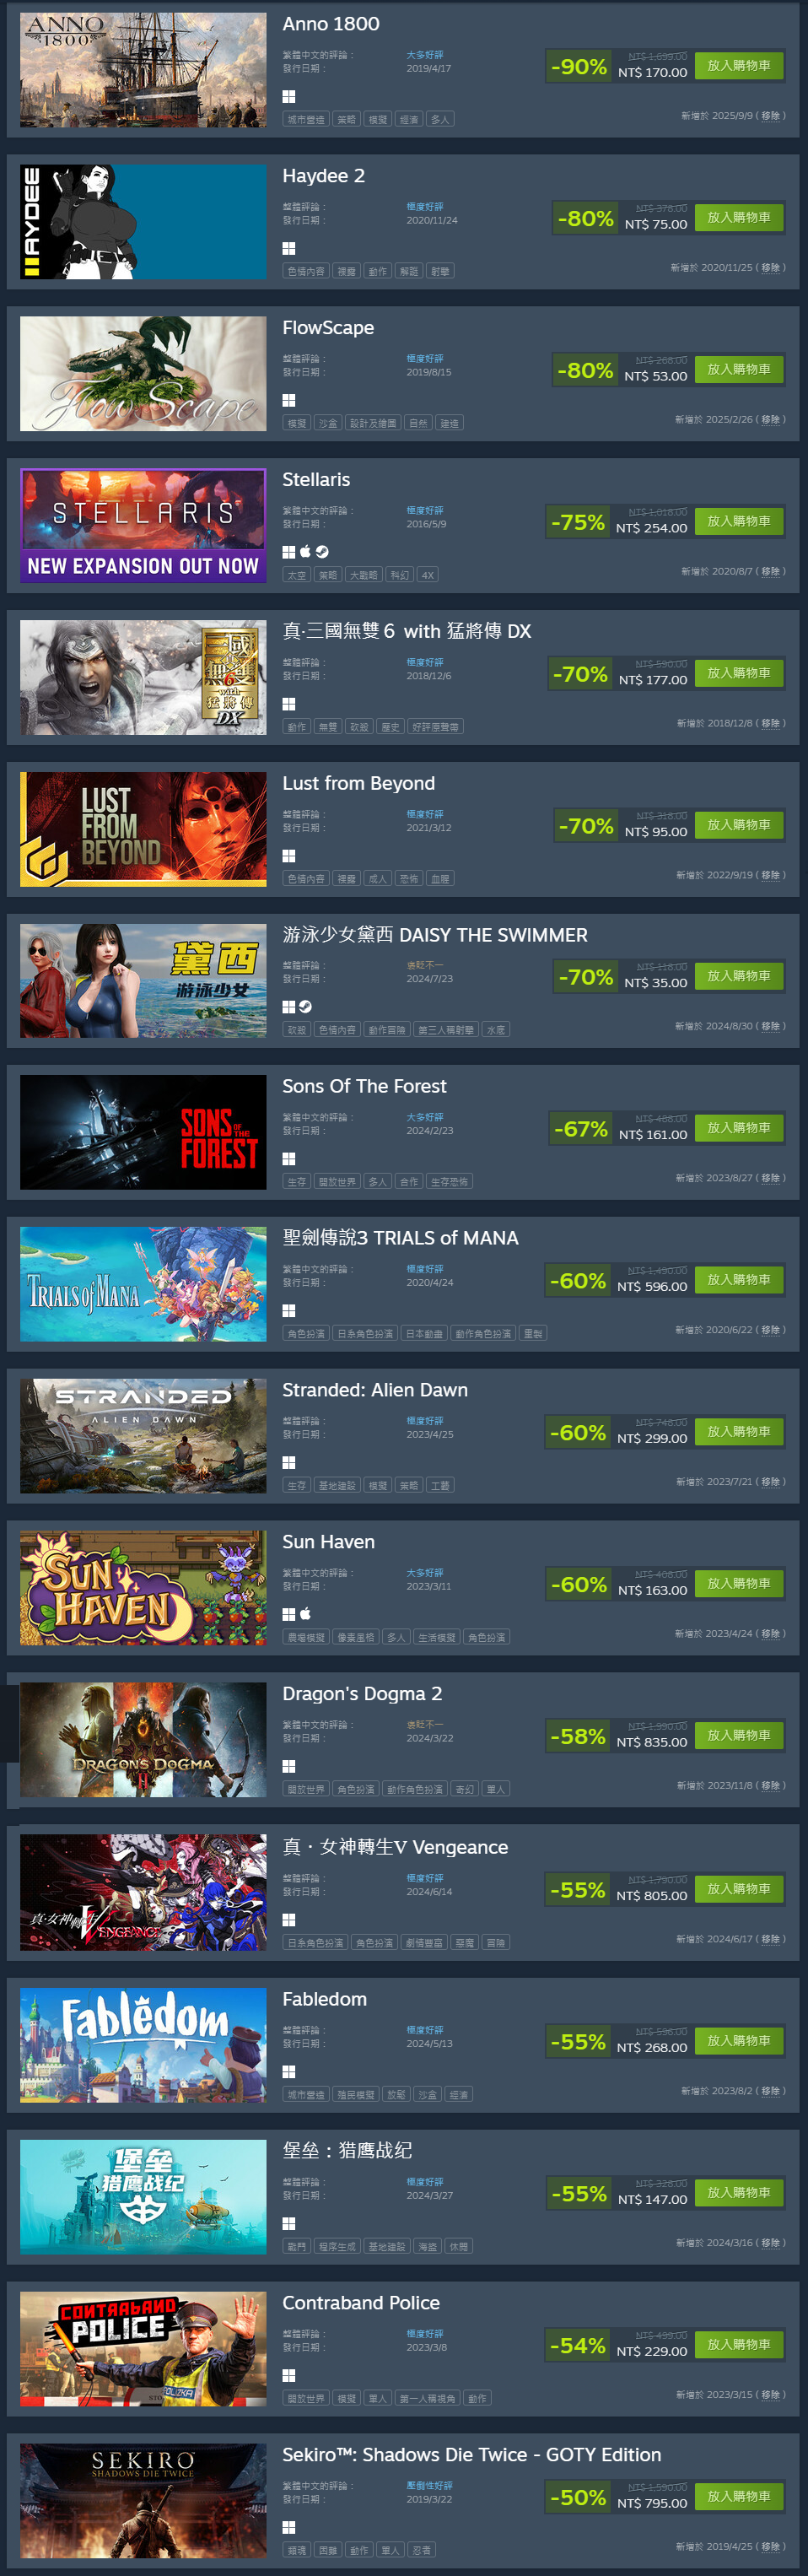The width and height of the screenshot is (808, 2576).
Task: Click Windows icon under Dragon's Dogma 2
Action: 288,1766
